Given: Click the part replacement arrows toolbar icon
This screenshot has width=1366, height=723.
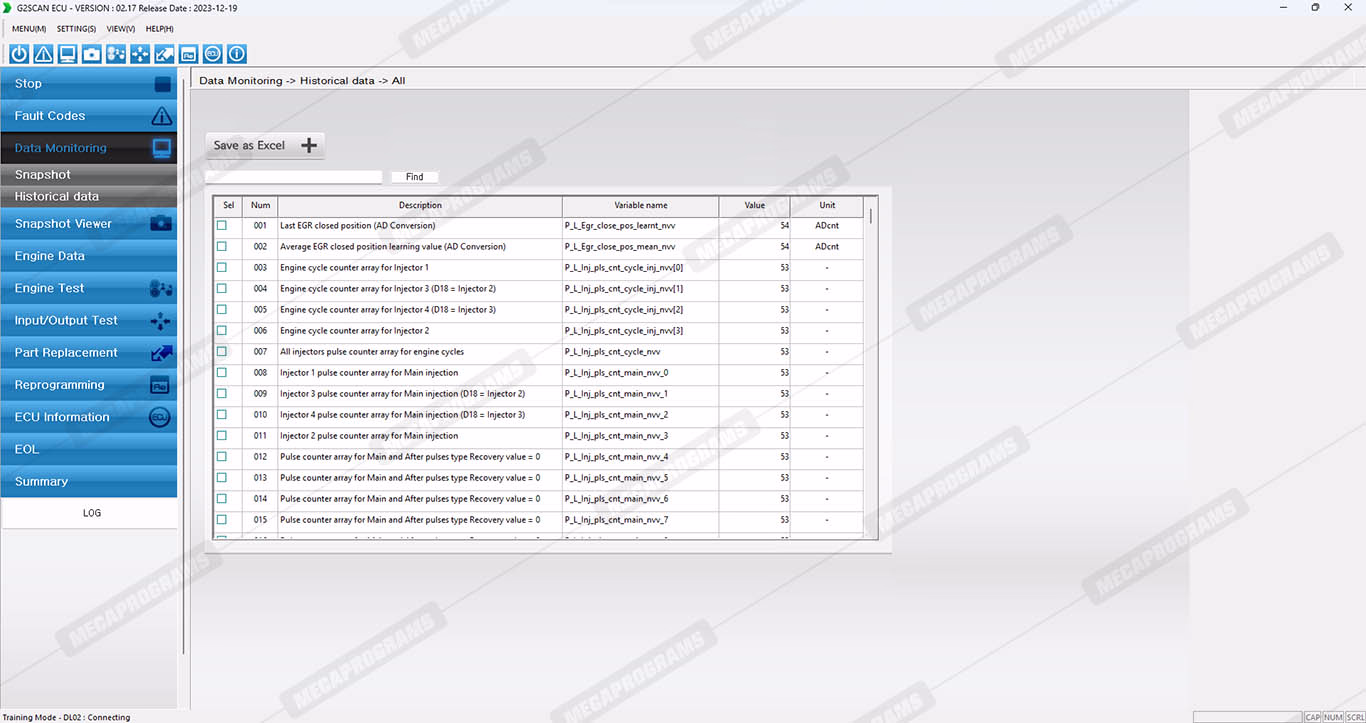Looking at the screenshot, I should click(164, 54).
